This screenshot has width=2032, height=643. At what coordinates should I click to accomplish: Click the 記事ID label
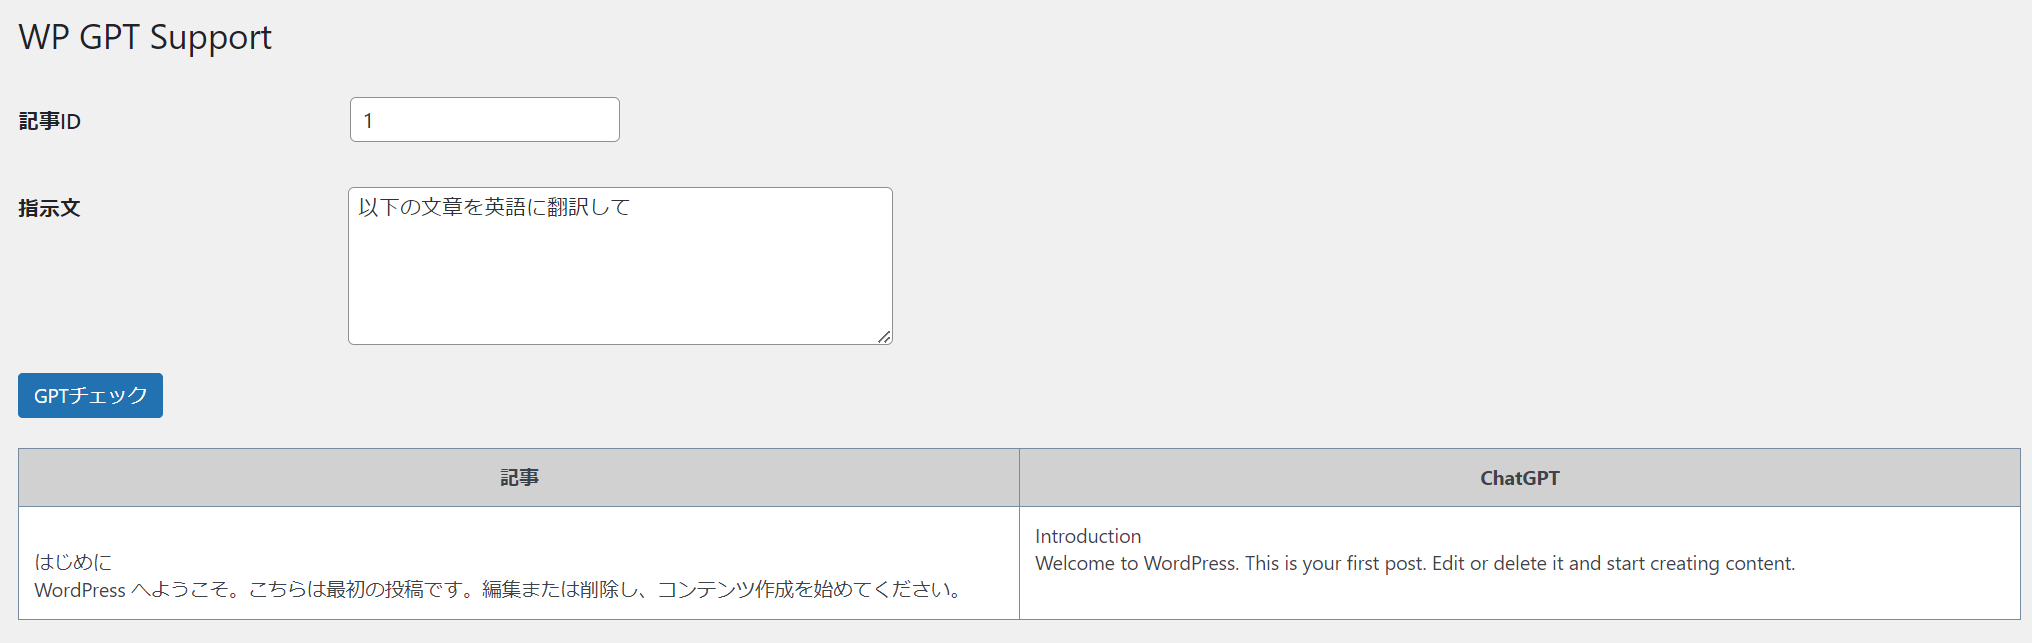(x=50, y=121)
